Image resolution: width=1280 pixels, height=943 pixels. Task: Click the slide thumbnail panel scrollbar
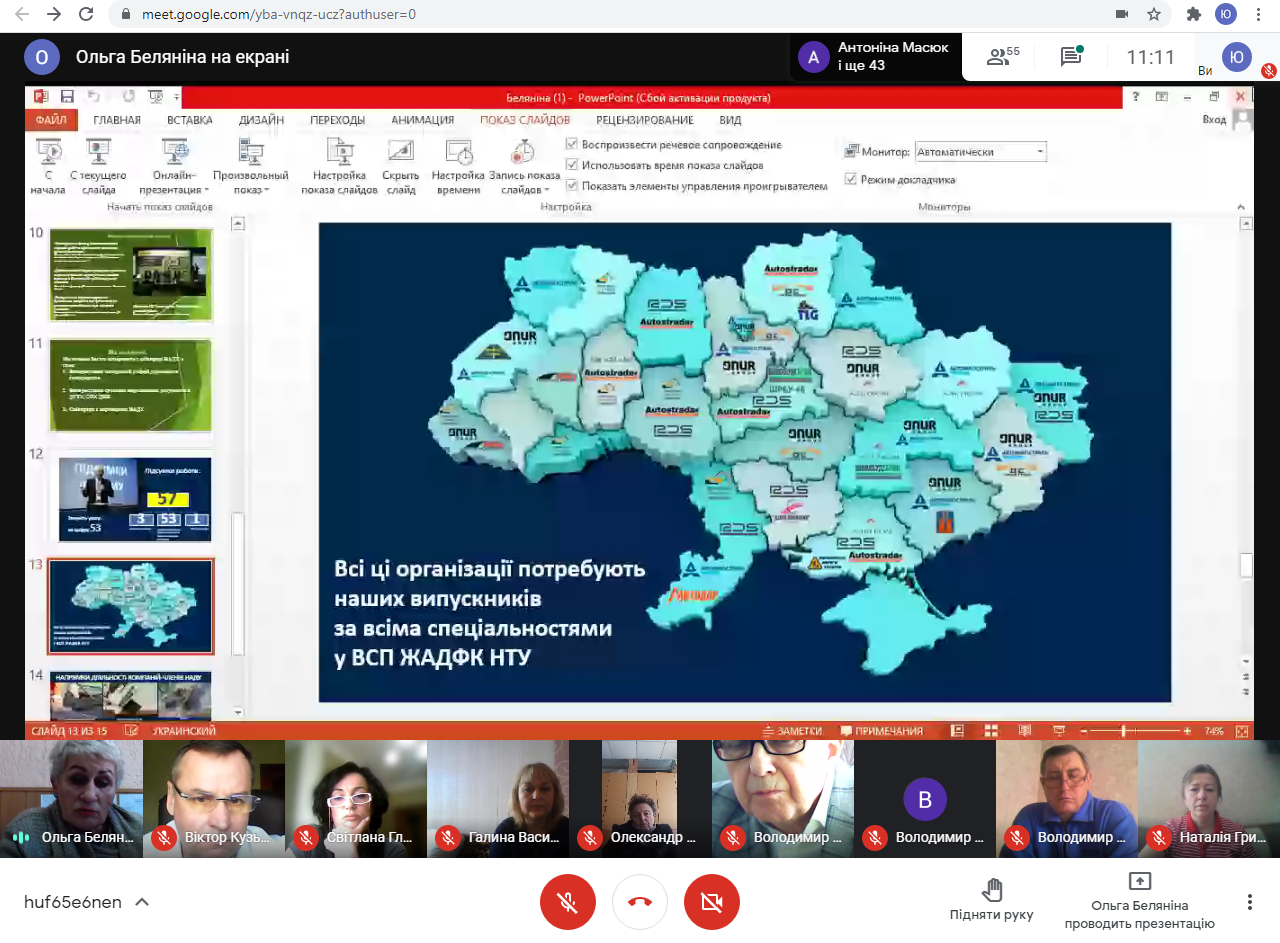point(238,583)
